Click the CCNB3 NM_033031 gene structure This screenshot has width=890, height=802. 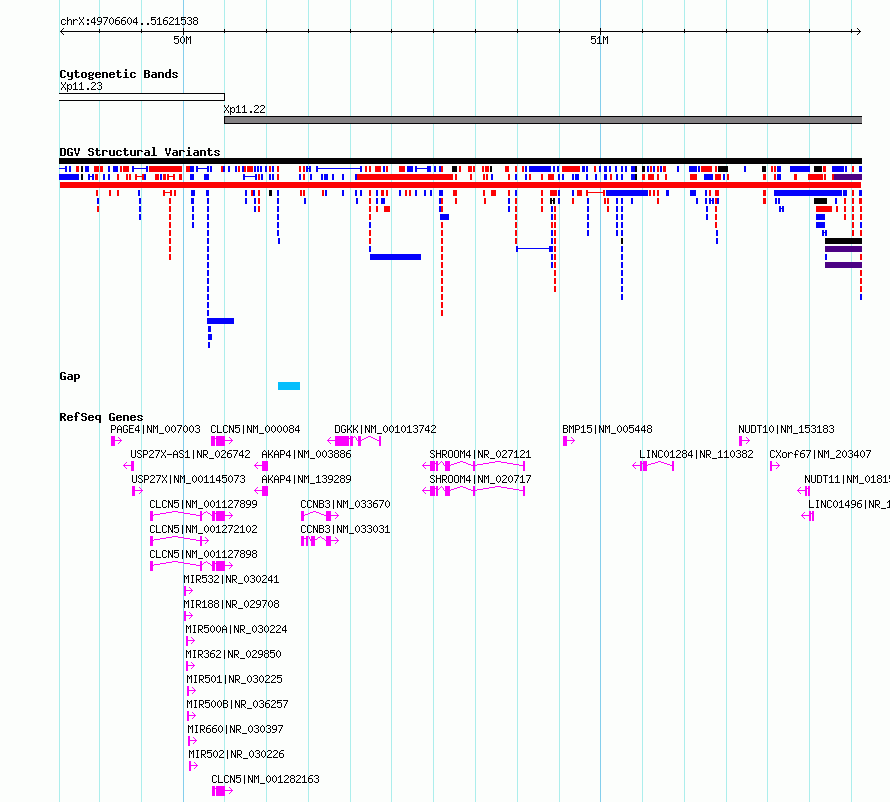click(x=320, y=541)
